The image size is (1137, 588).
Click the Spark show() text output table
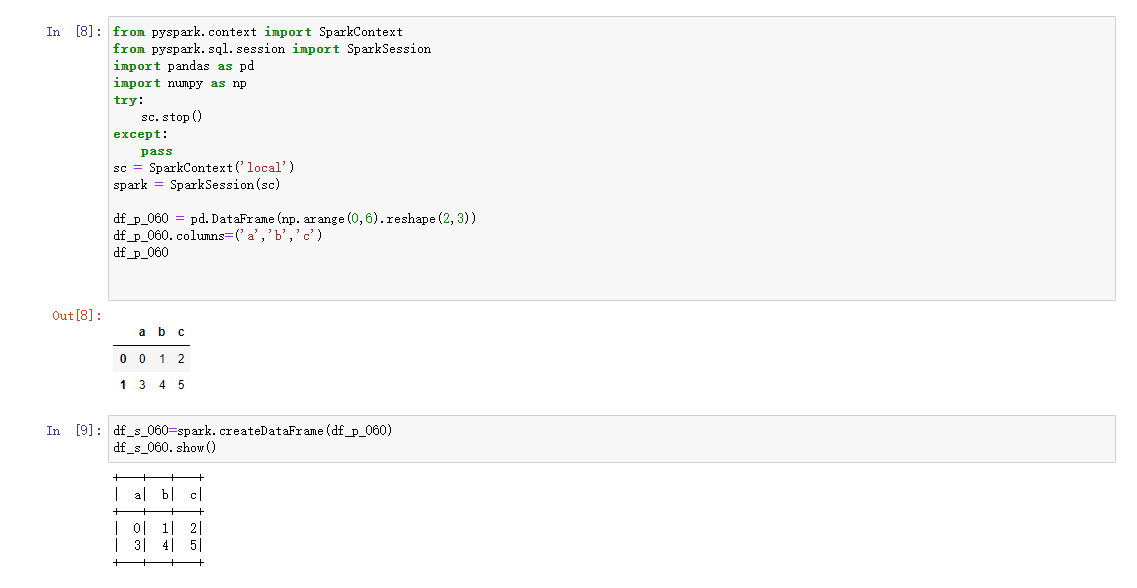(160, 520)
